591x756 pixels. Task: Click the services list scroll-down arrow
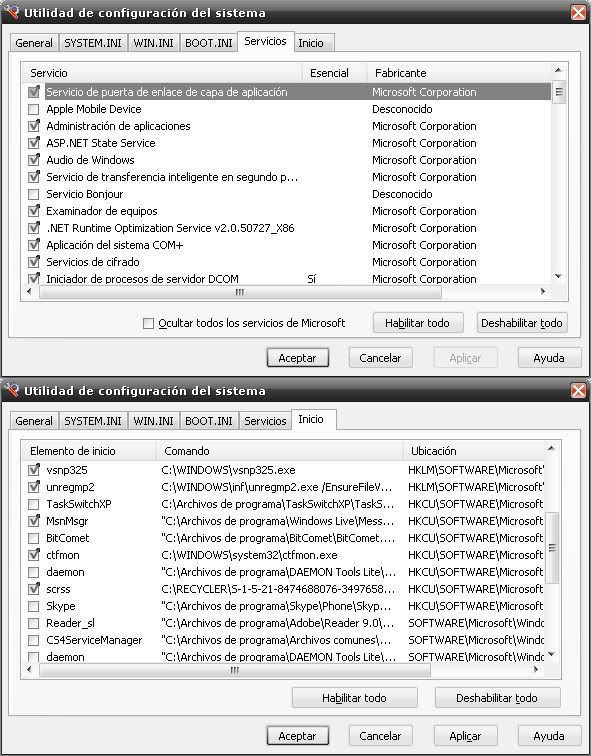point(558,276)
